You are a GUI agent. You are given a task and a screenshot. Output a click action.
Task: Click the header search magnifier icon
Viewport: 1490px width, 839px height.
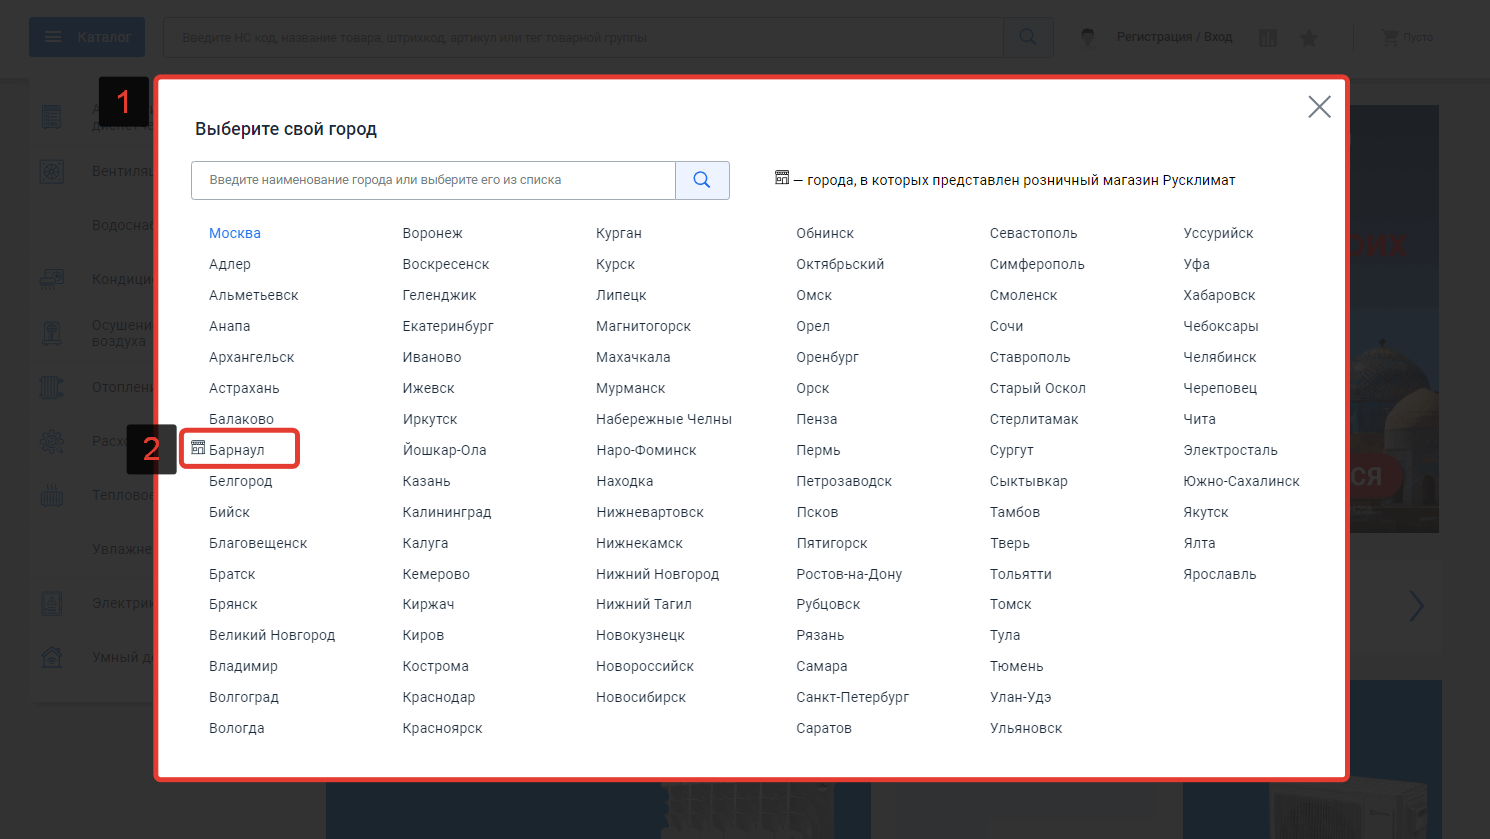(1027, 37)
